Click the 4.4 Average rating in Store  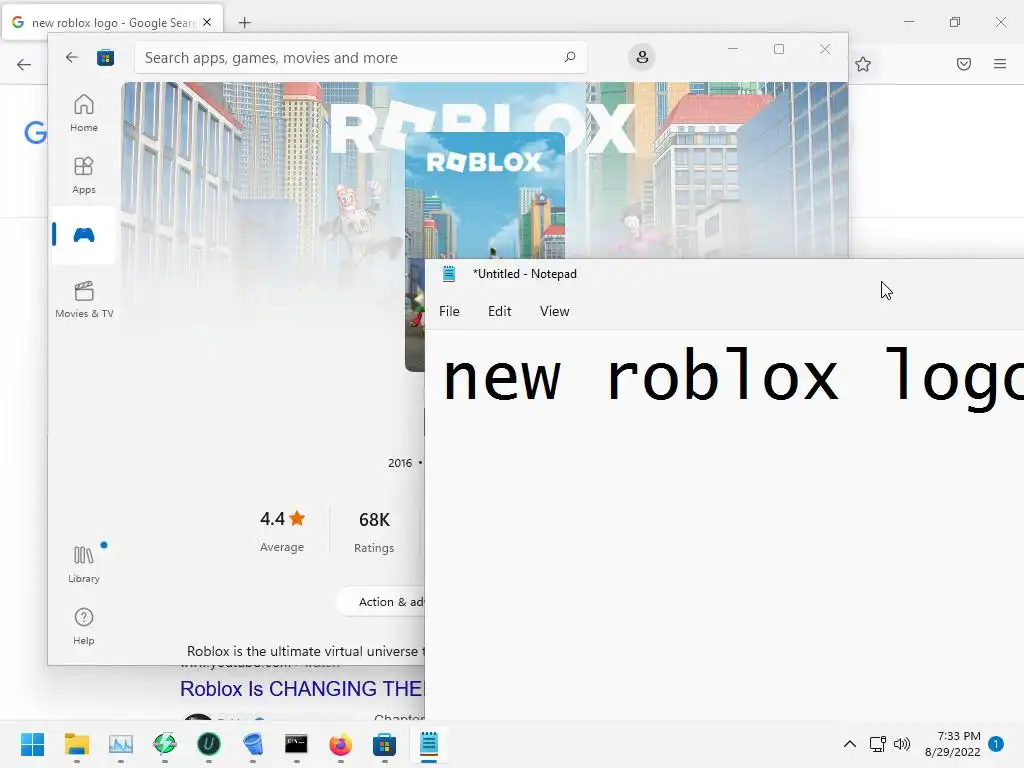click(x=282, y=532)
